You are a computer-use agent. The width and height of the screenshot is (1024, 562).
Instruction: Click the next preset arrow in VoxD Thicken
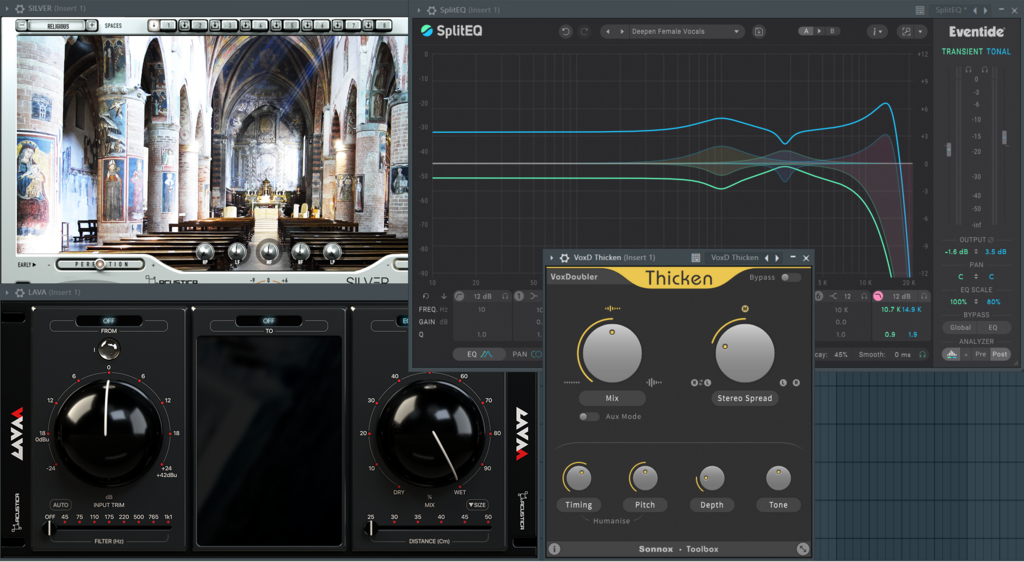tap(777, 258)
